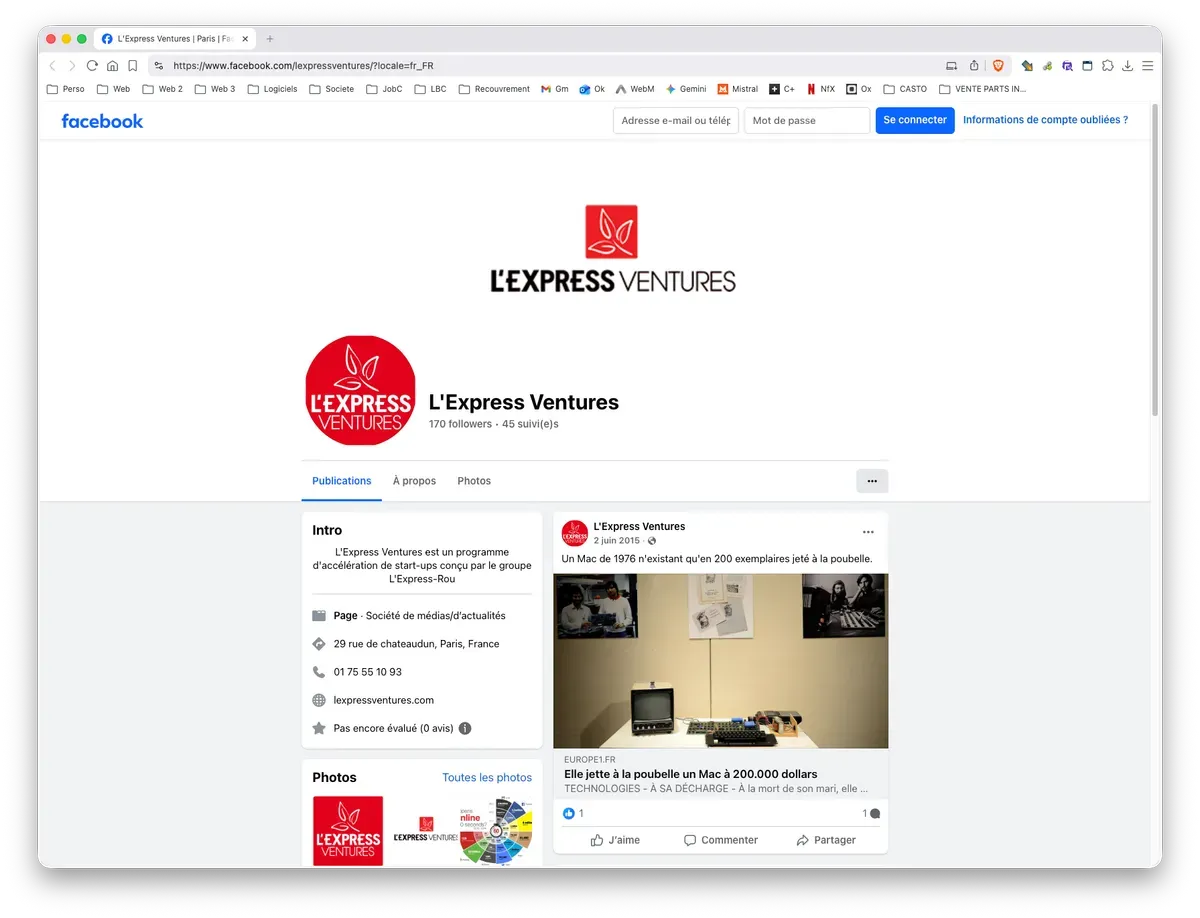Select the Publications tab
This screenshot has width=1200, height=918.
click(342, 481)
